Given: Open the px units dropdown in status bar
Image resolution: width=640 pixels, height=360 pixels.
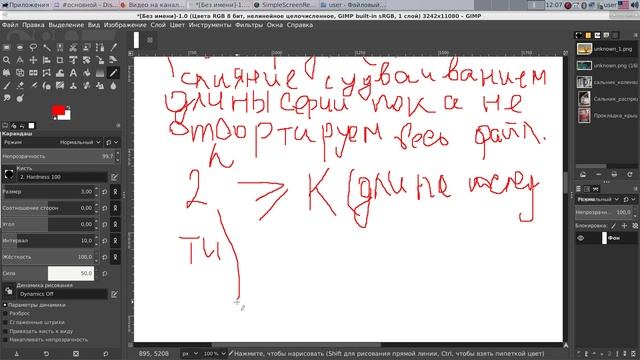Looking at the screenshot, I should point(190,353).
